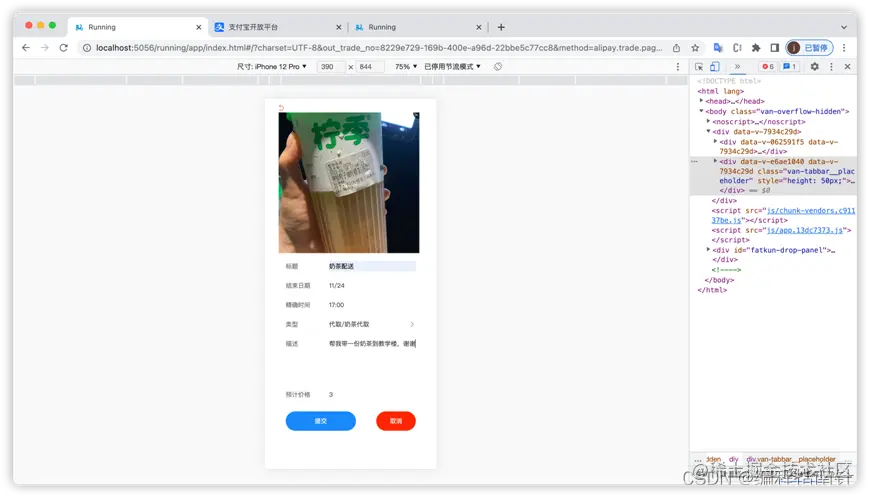Screen dimensions: 869x497
Task: Edit the viewport height field 844
Action: [370, 66]
